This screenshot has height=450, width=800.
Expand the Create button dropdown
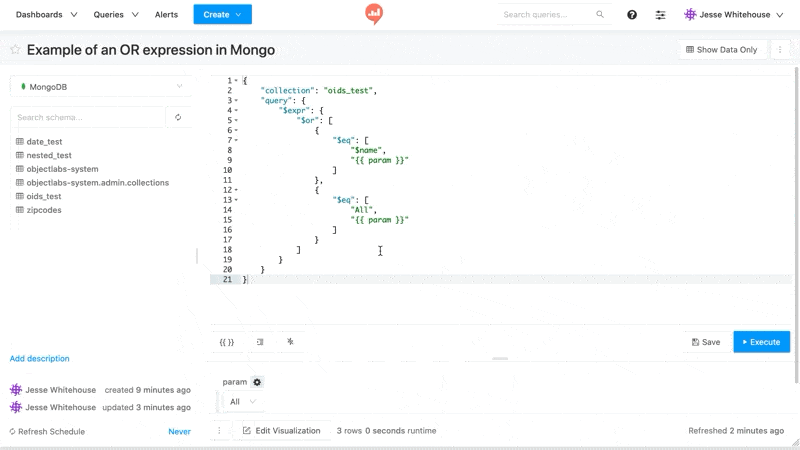pos(239,14)
